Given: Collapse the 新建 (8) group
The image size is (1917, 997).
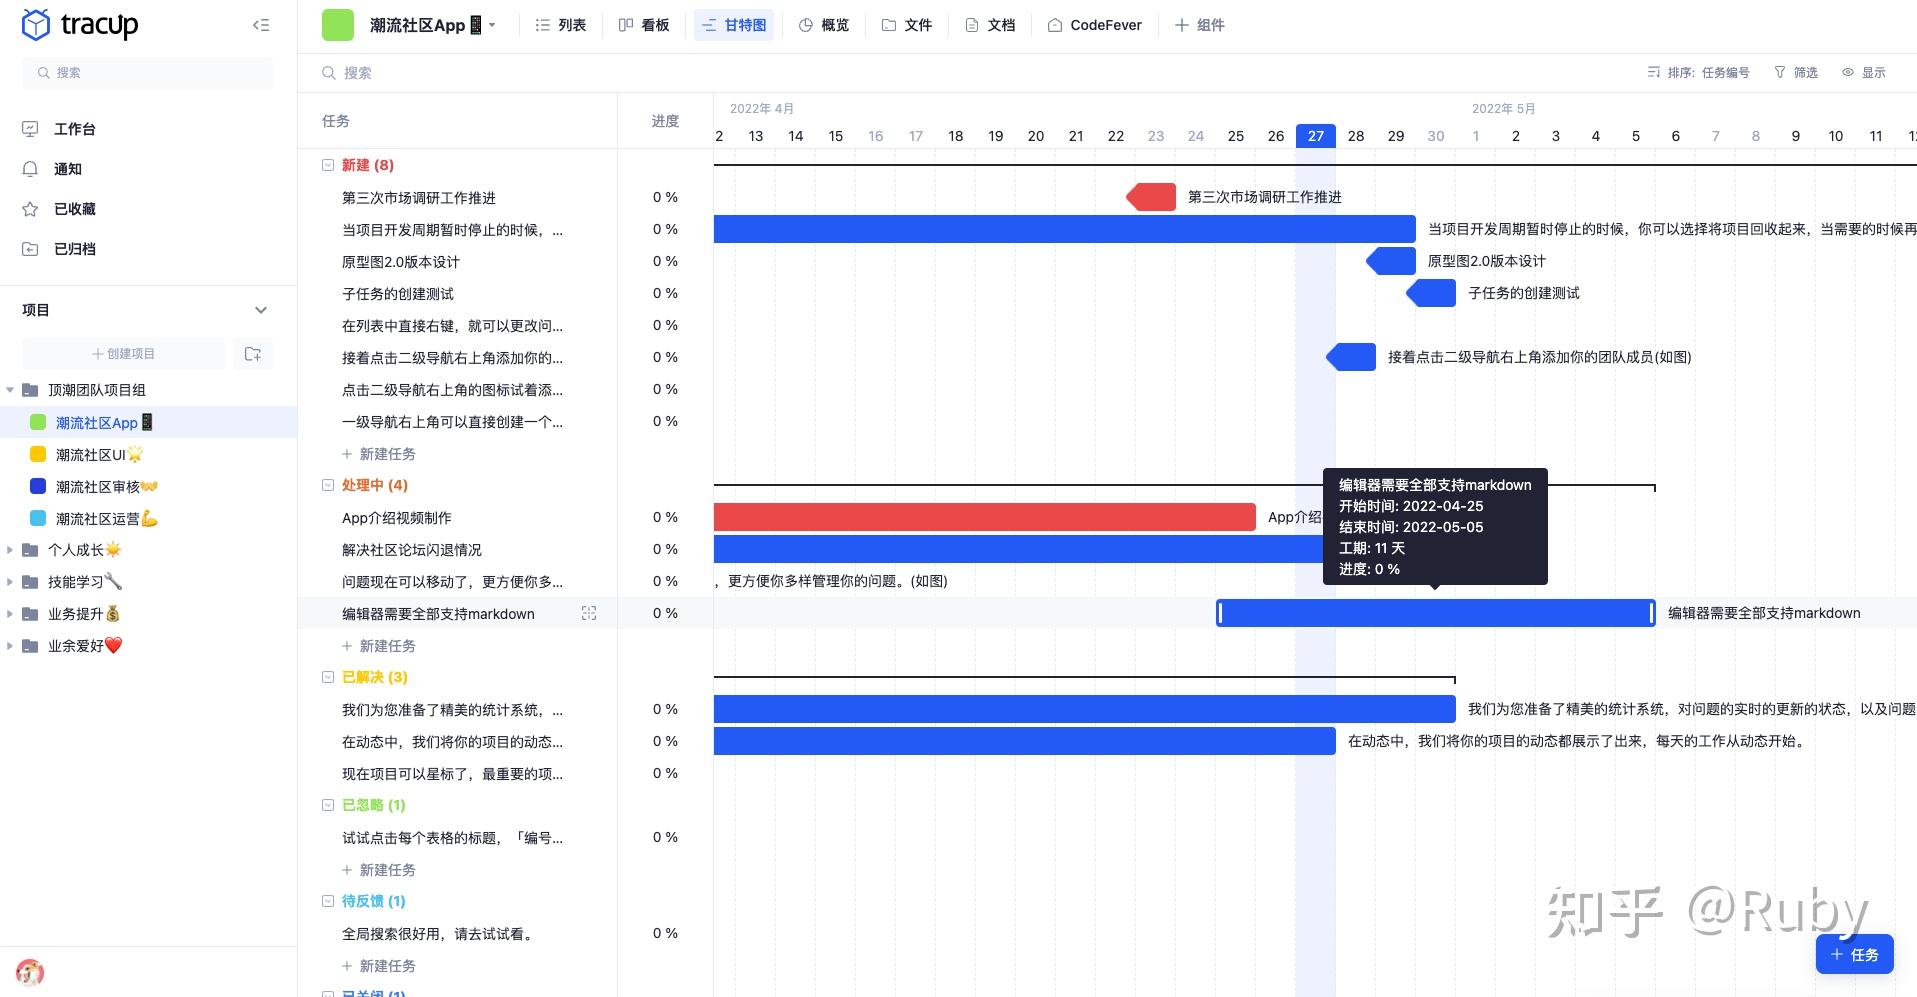Looking at the screenshot, I should pos(327,165).
